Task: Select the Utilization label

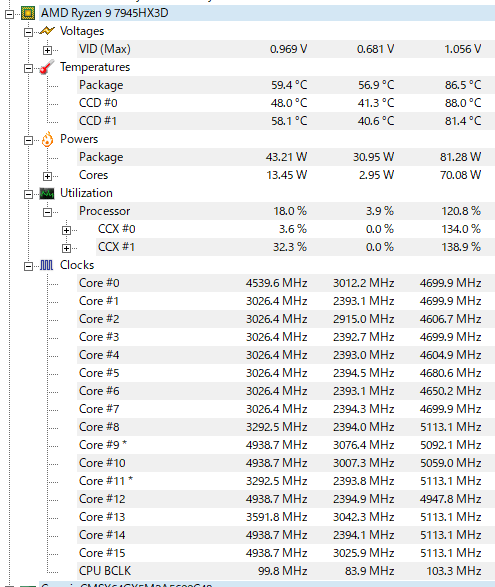Action: 86,193
